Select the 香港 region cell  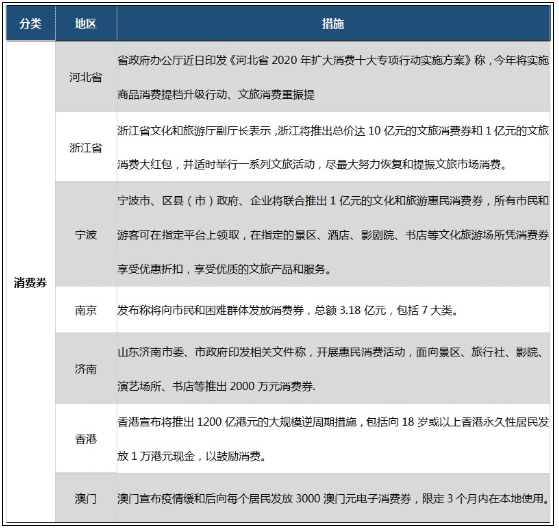(x=86, y=438)
